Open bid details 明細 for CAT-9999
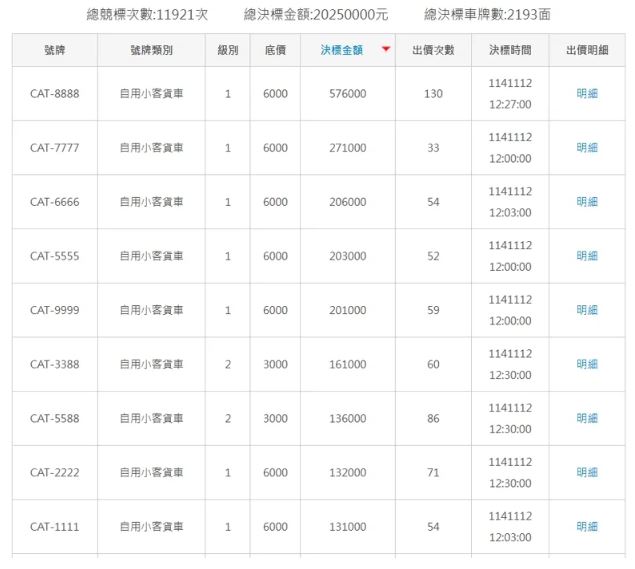This screenshot has height=569, width=635. tap(587, 310)
